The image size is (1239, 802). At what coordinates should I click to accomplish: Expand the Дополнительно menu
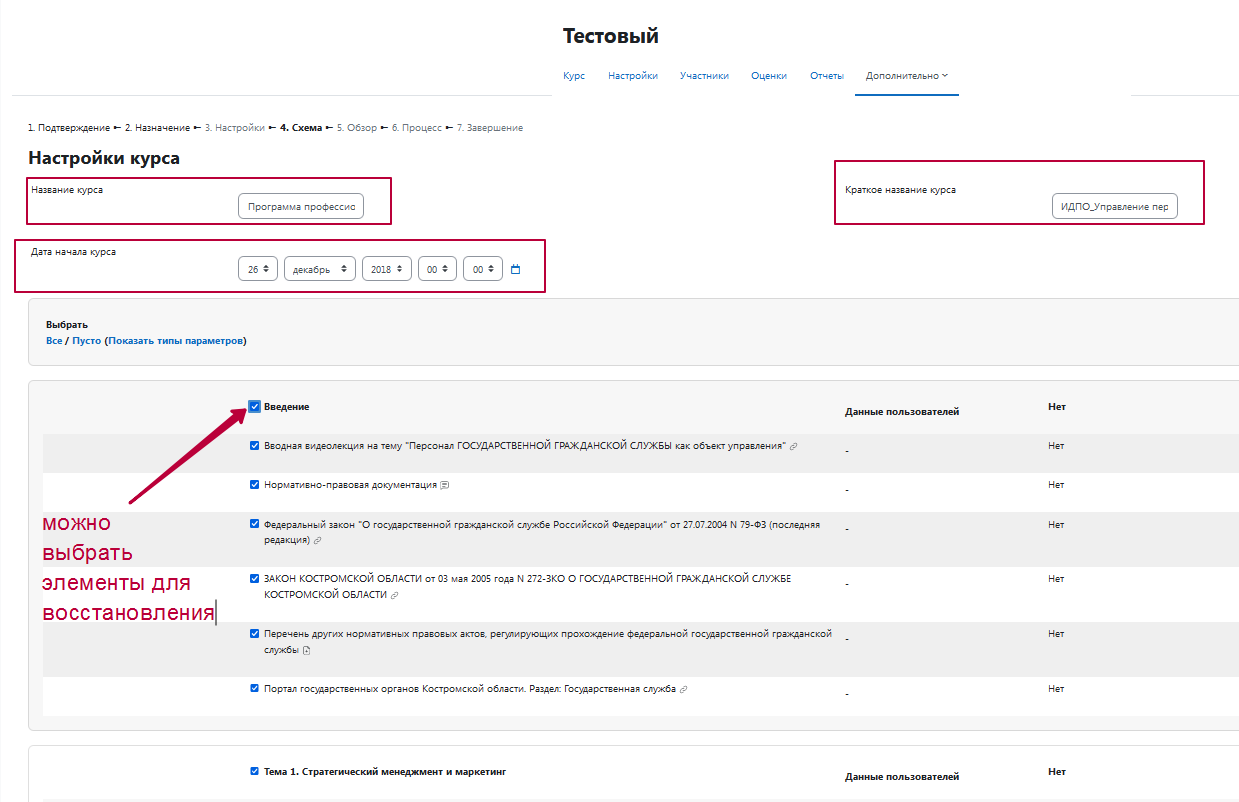tap(906, 76)
